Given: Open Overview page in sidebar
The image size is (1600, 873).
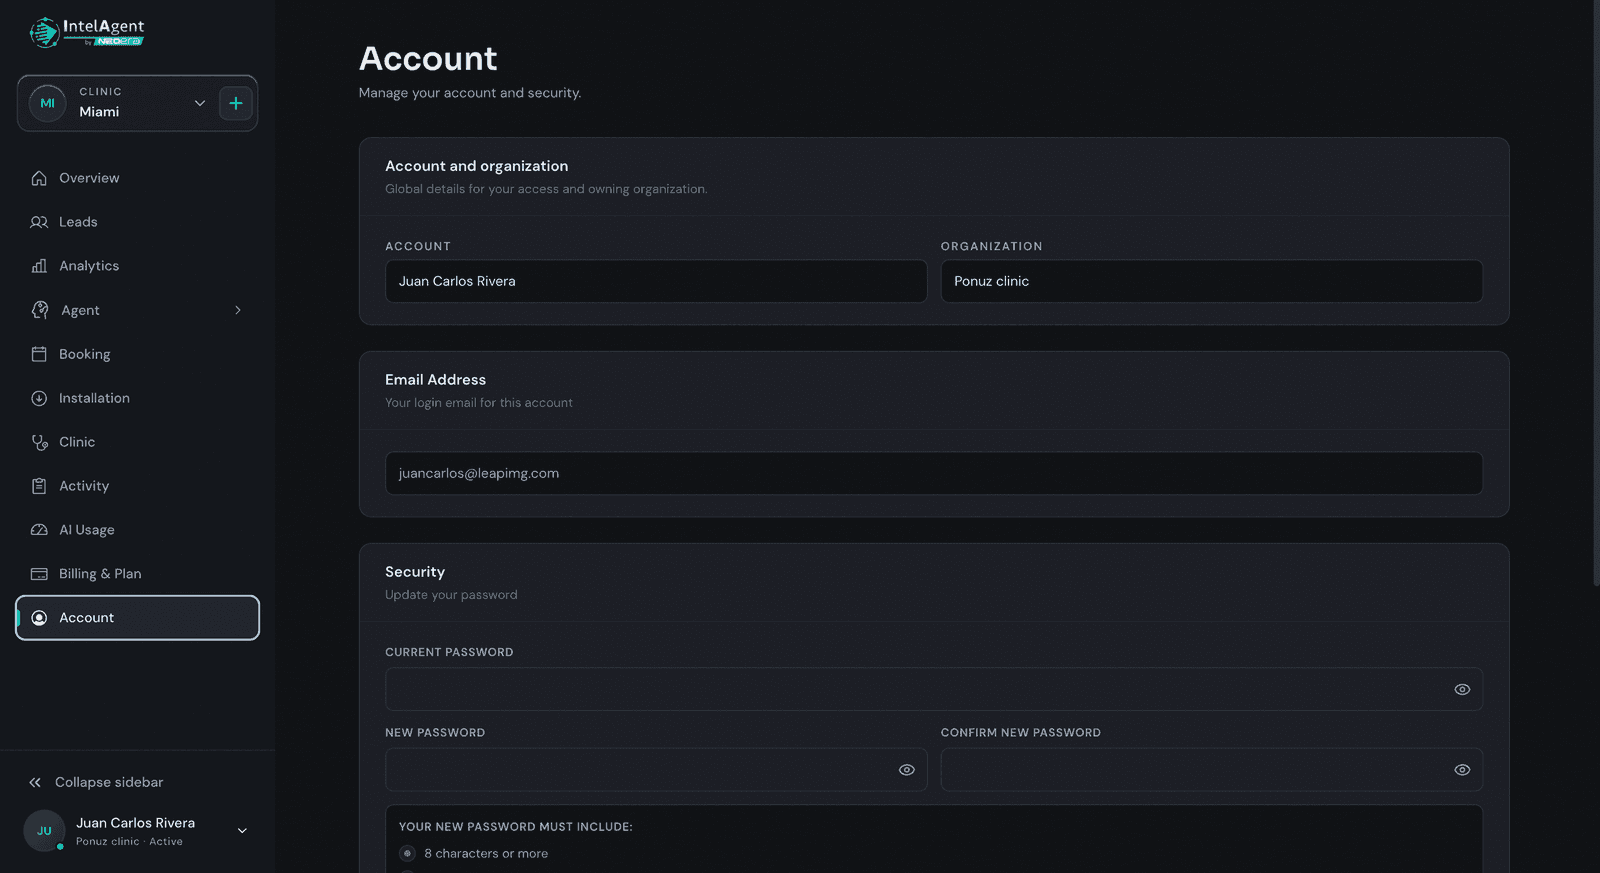Looking at the screenshot, I should coord(89,178).
